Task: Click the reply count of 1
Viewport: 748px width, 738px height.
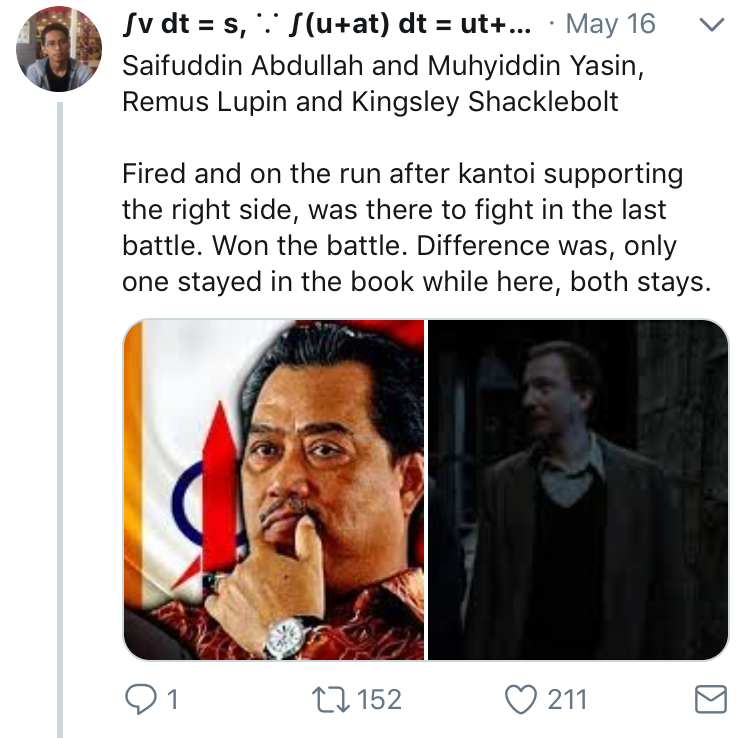Action: point(172,699)
